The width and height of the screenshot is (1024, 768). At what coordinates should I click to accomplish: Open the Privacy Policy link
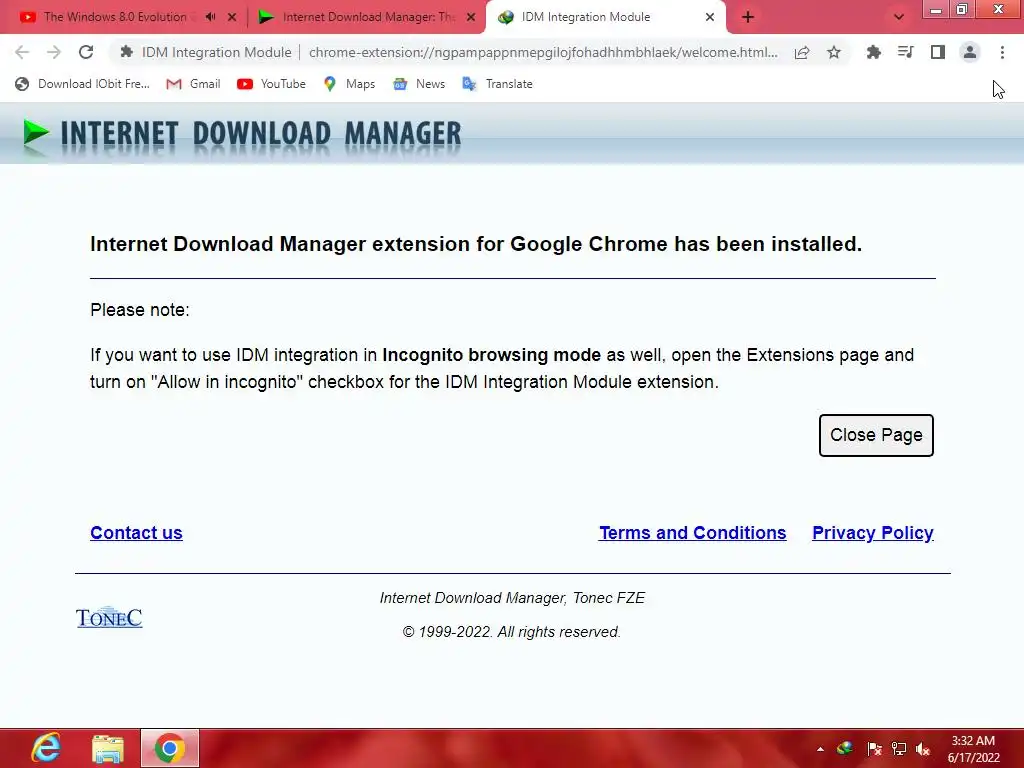click(x=872, y=533)
